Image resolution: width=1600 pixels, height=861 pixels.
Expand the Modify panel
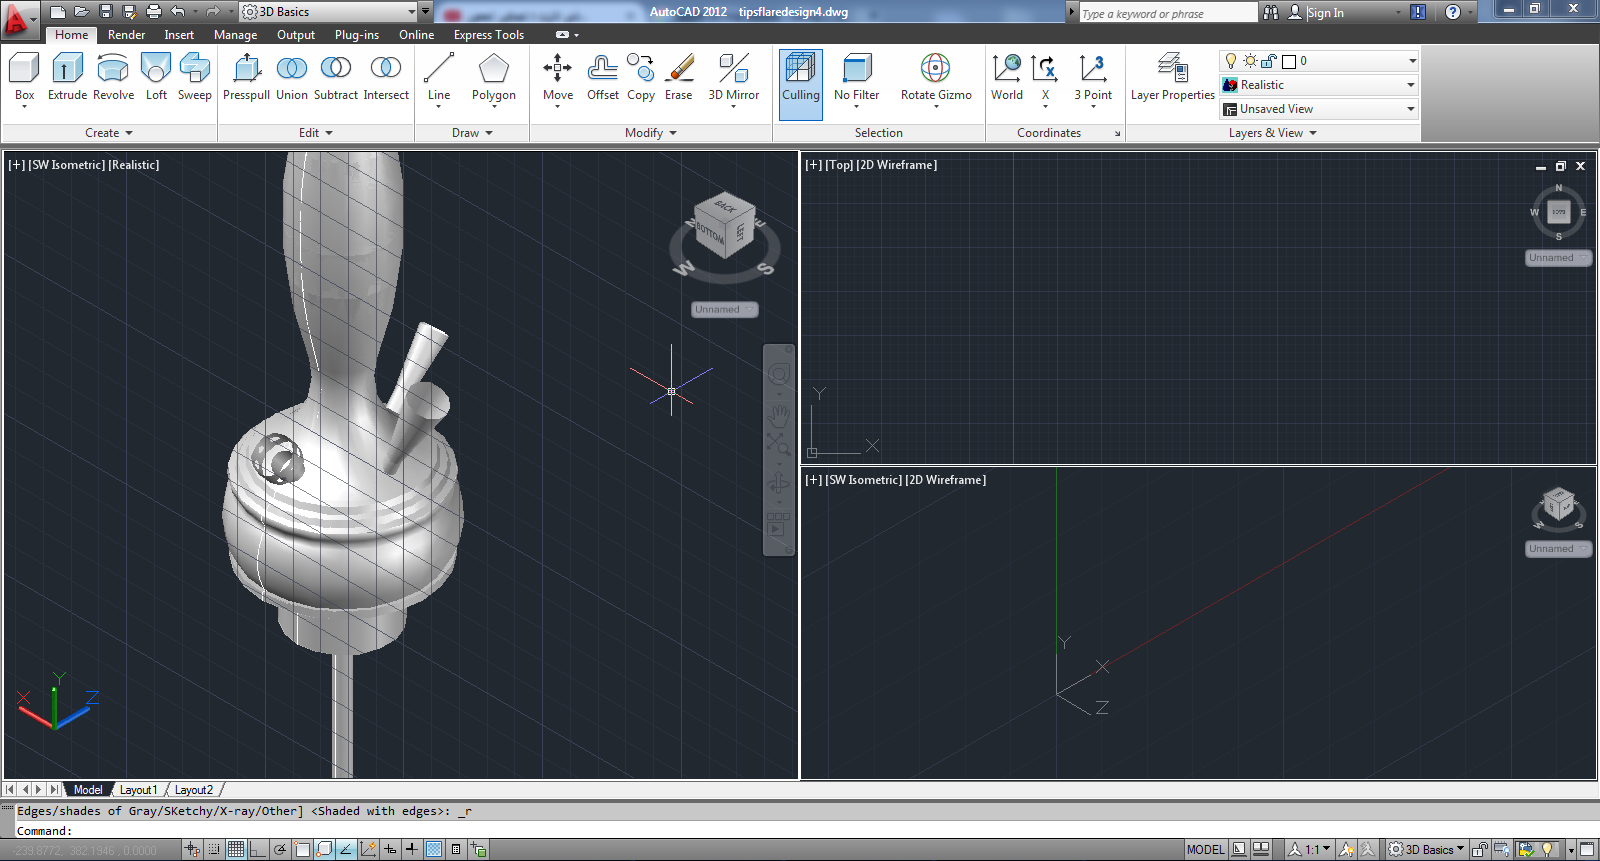tap(651, 133)
